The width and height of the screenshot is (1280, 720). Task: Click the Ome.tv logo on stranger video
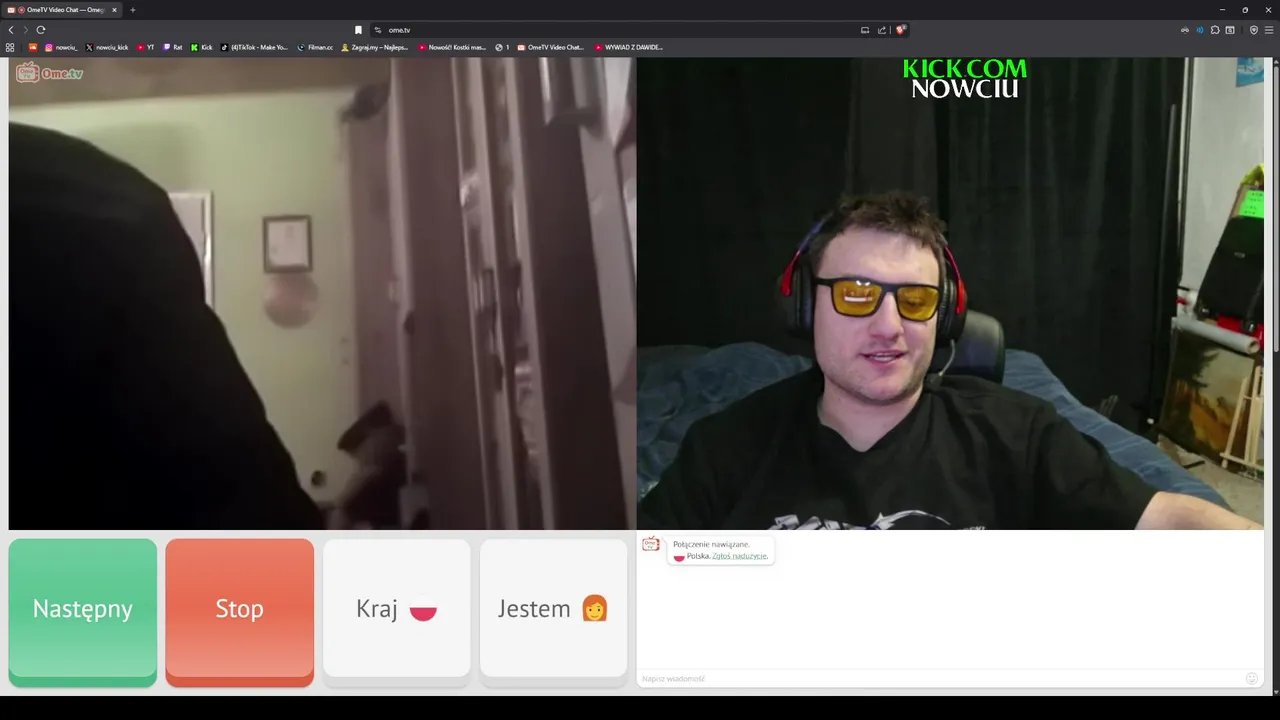tap(49, 73)
